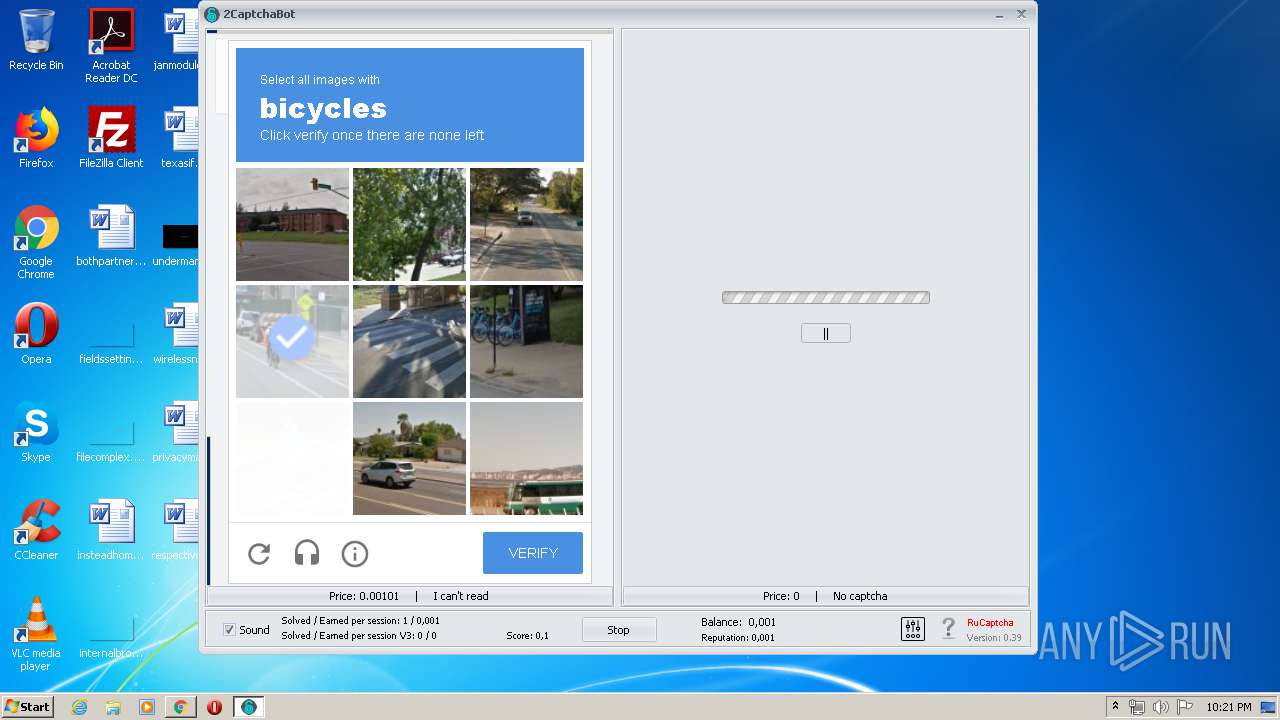Click the volume speaker tray icon
The width and height of the screenshot is (1280, 720).
(1160, 707)
